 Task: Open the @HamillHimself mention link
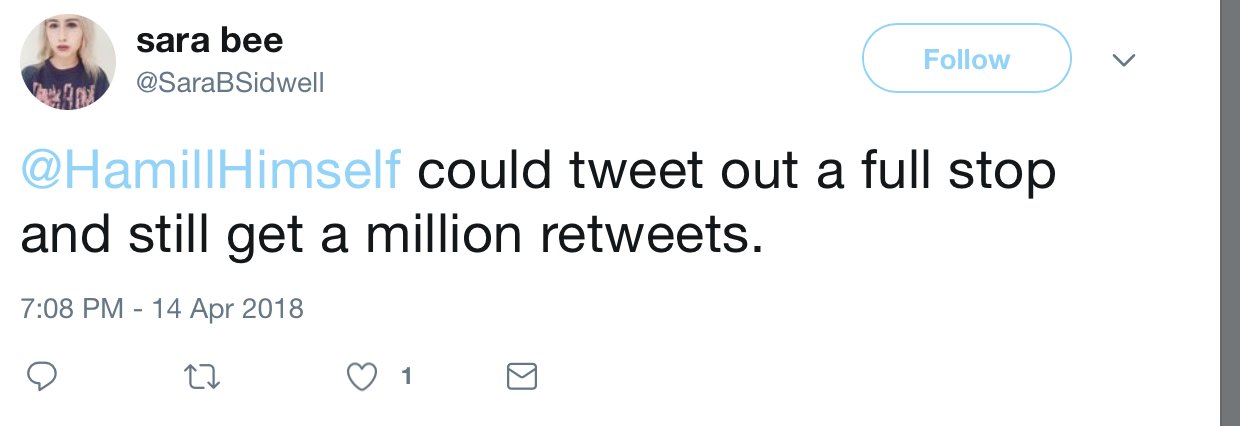click(x=210, y=172)
